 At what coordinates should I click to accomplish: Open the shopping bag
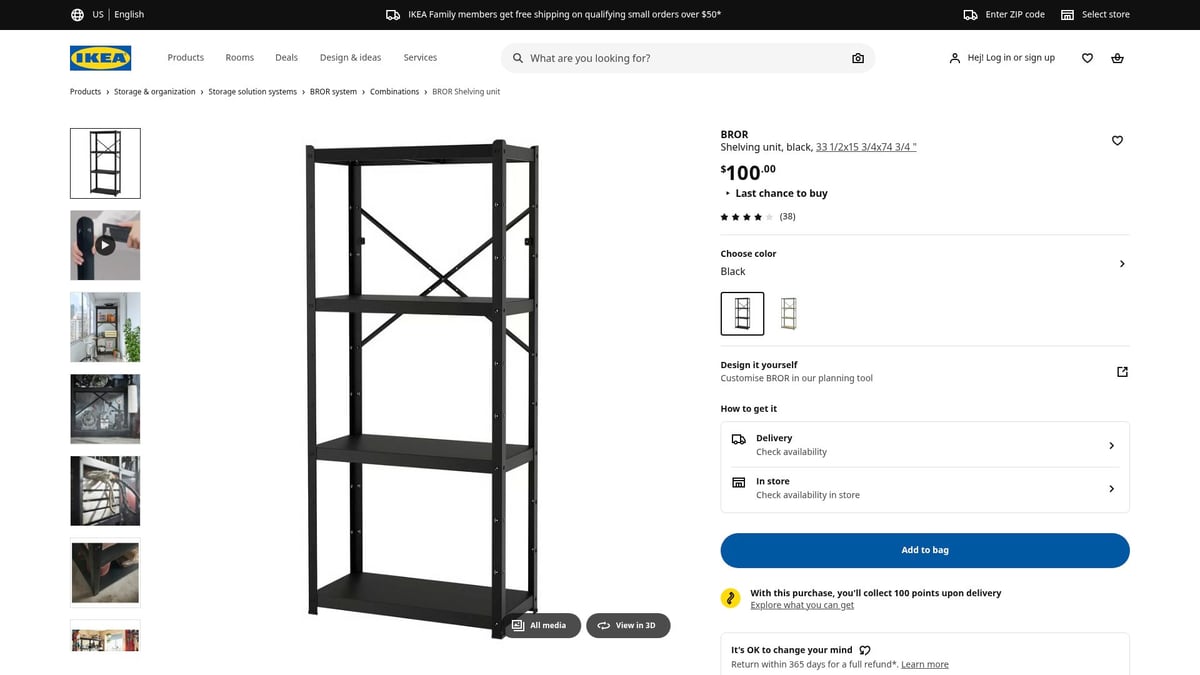coord(1117,58)
